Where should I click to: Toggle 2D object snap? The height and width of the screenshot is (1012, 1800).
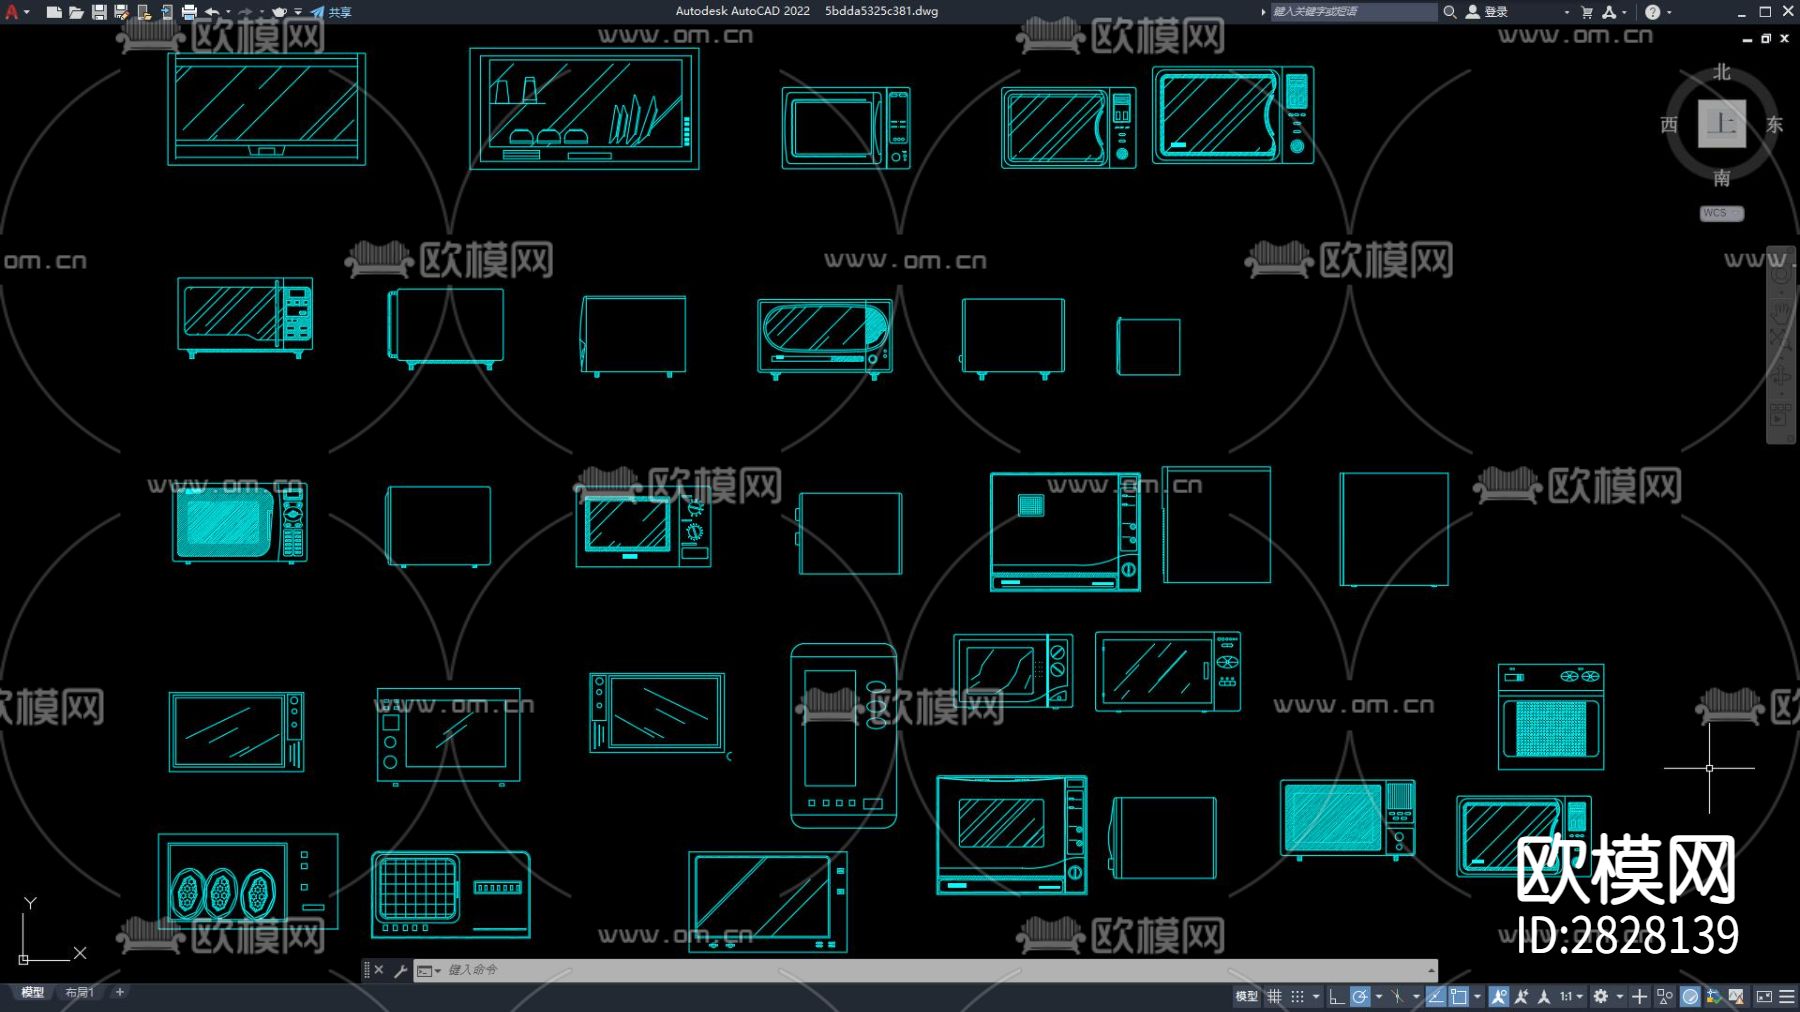pos(1459,997)
